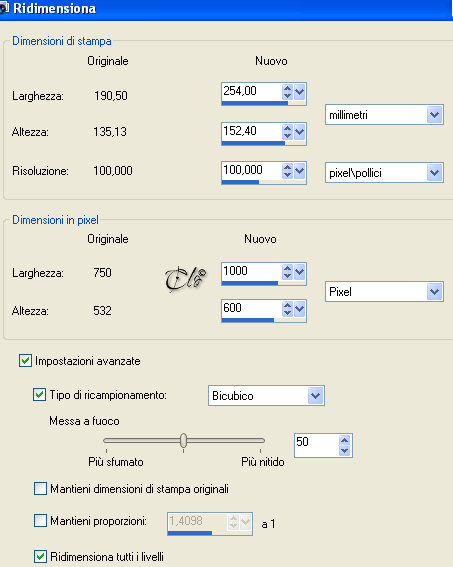Screen dimensions: 453x567
Task: Uncheck Ridimensiona tutti i livelli
Action: 40,557
